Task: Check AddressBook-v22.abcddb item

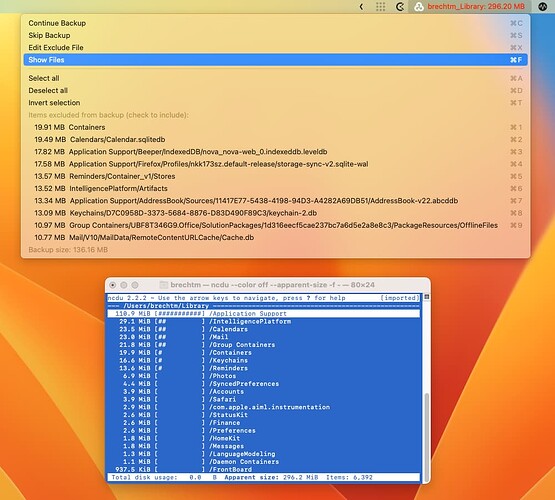Action: tap(275, 201)
